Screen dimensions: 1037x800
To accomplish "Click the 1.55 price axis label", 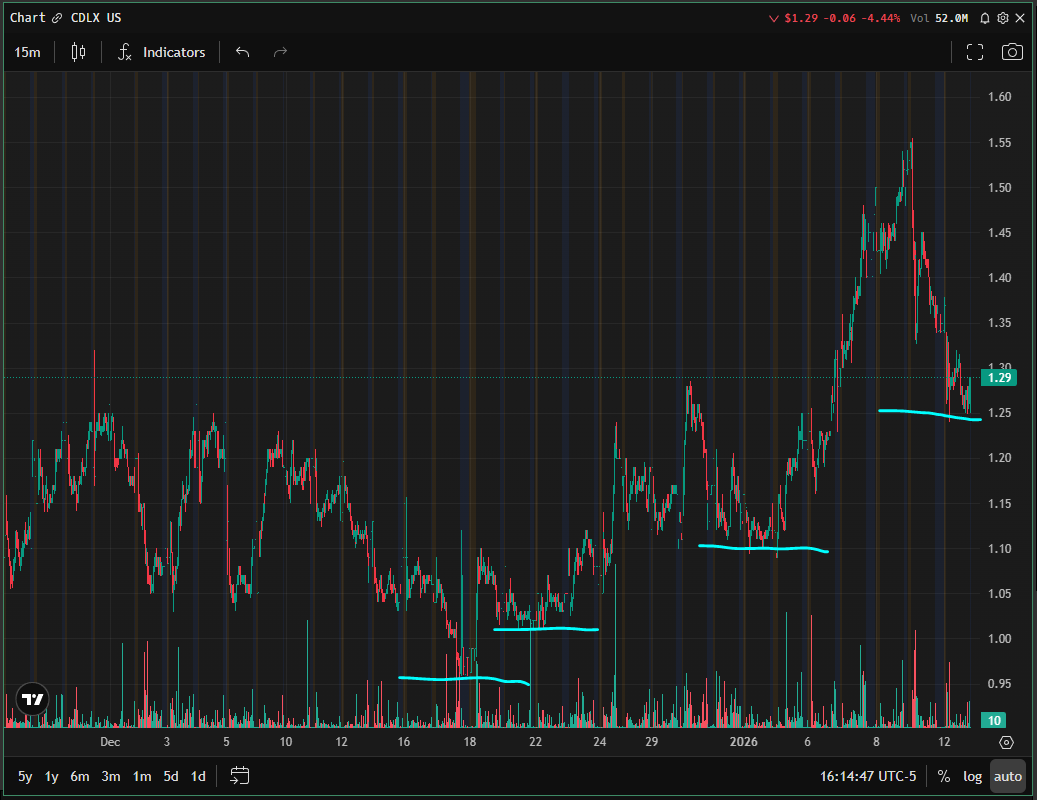I will click(999, 143).
